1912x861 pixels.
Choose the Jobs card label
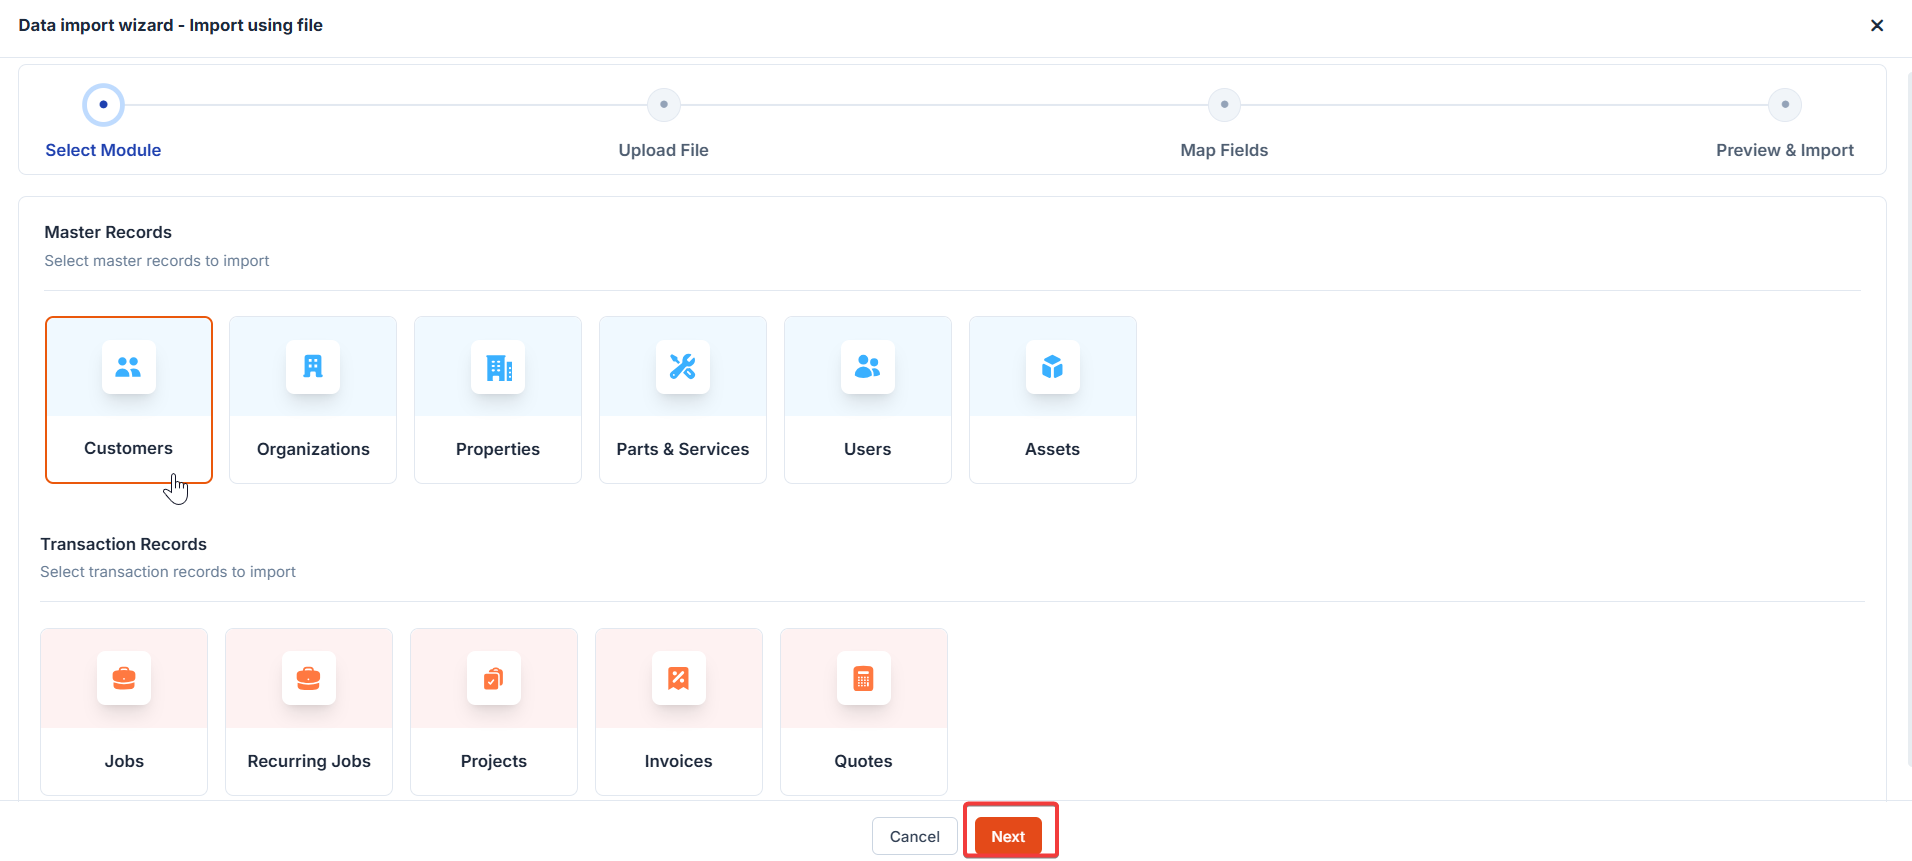(124, 761)
